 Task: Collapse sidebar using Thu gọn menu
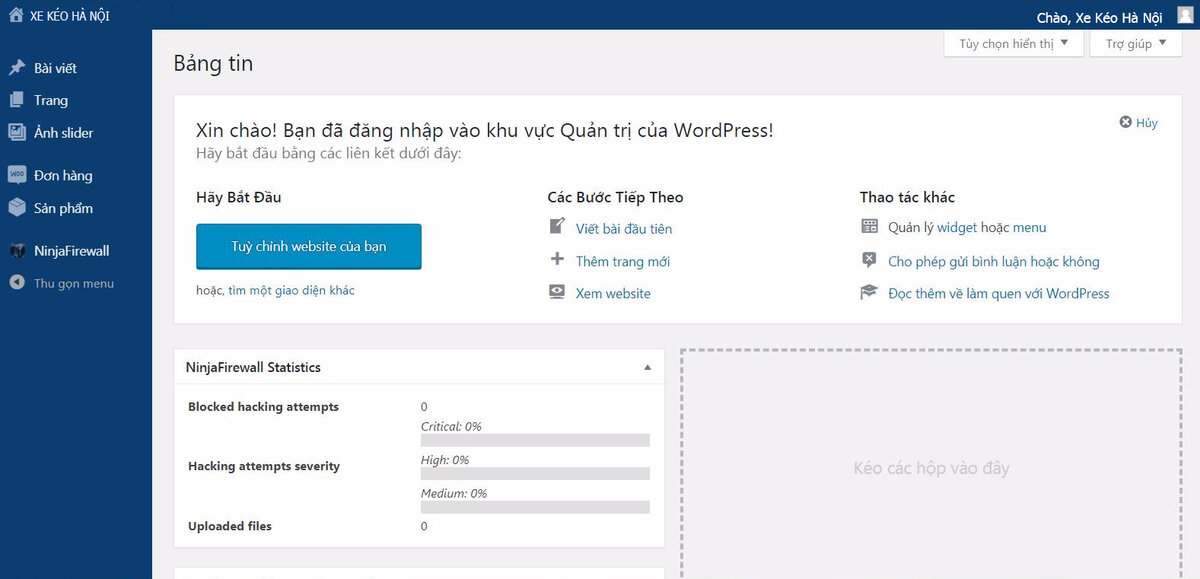[x=73, y=283]
